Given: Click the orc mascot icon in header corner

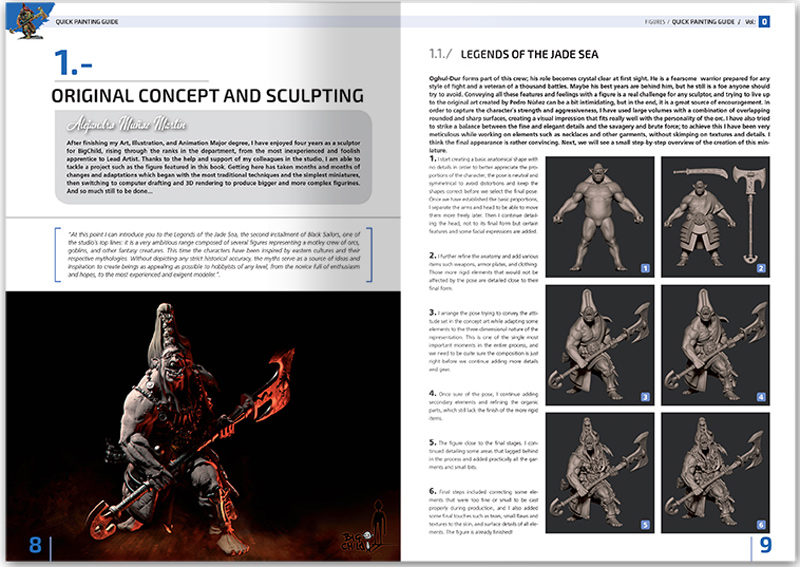Looking at the screenshot, I should coord(29,20).
